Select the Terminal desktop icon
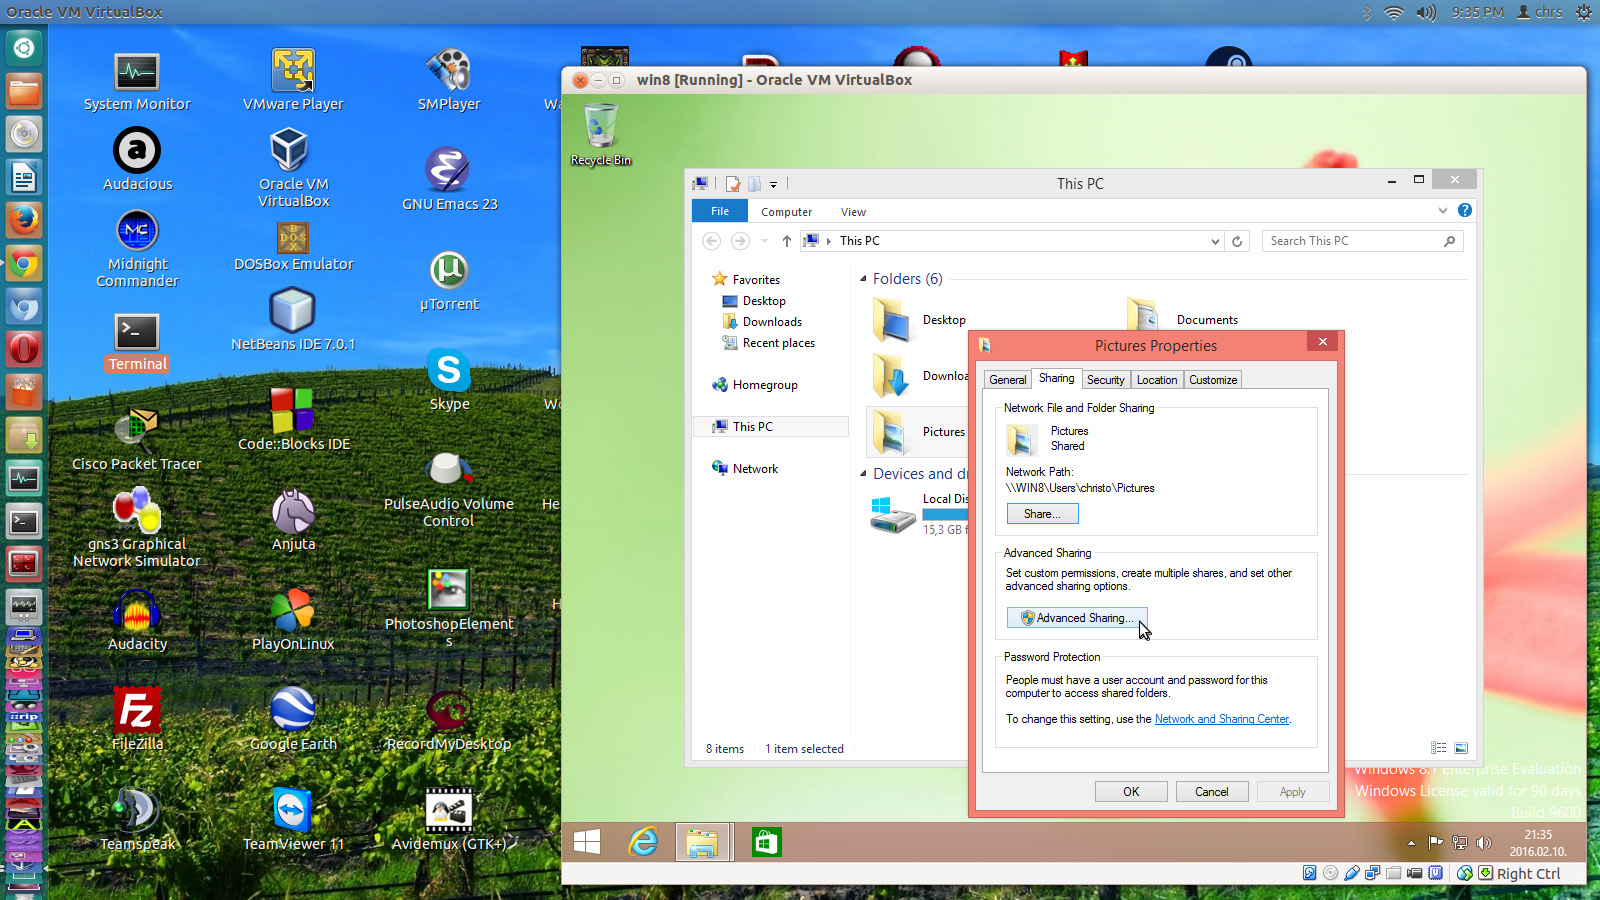 (x=137, y=332)
